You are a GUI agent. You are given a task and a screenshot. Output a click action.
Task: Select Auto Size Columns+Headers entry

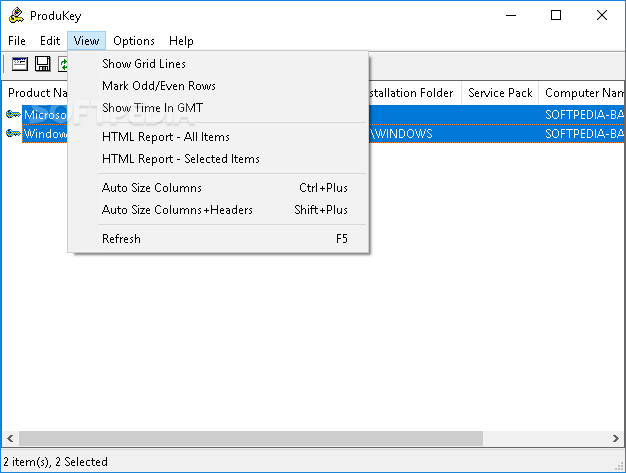(x=218, y=210)
